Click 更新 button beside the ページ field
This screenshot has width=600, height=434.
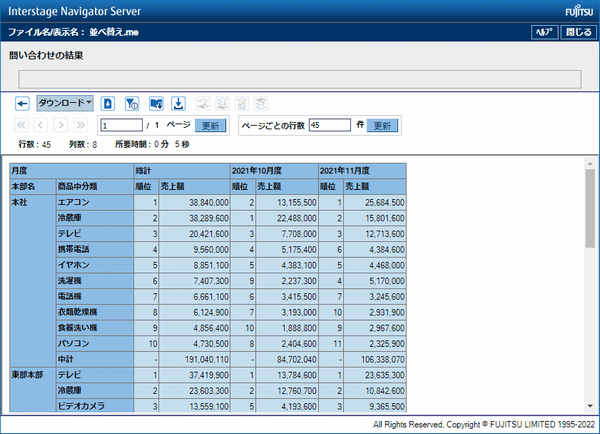[x=210, y=125]
